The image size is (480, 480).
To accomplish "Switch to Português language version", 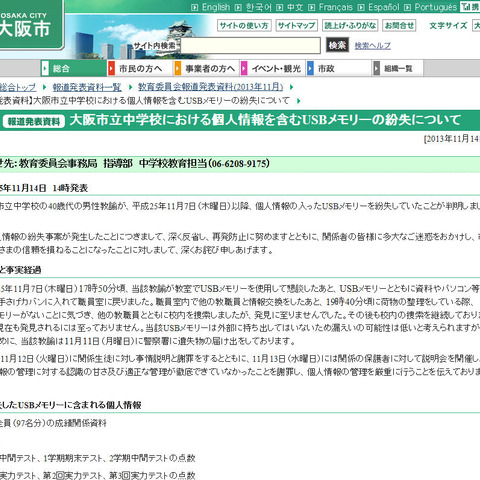I will (436, 7).
